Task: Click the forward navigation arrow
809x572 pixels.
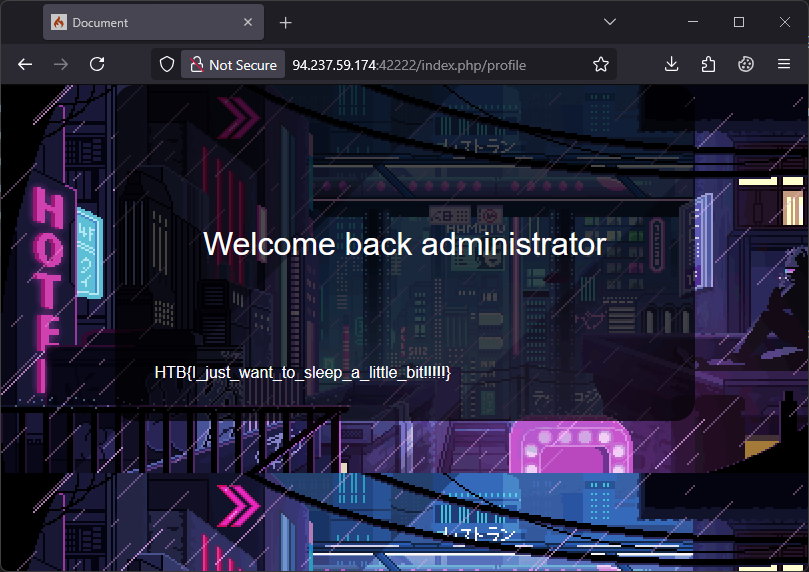Action: click(61, 64)
